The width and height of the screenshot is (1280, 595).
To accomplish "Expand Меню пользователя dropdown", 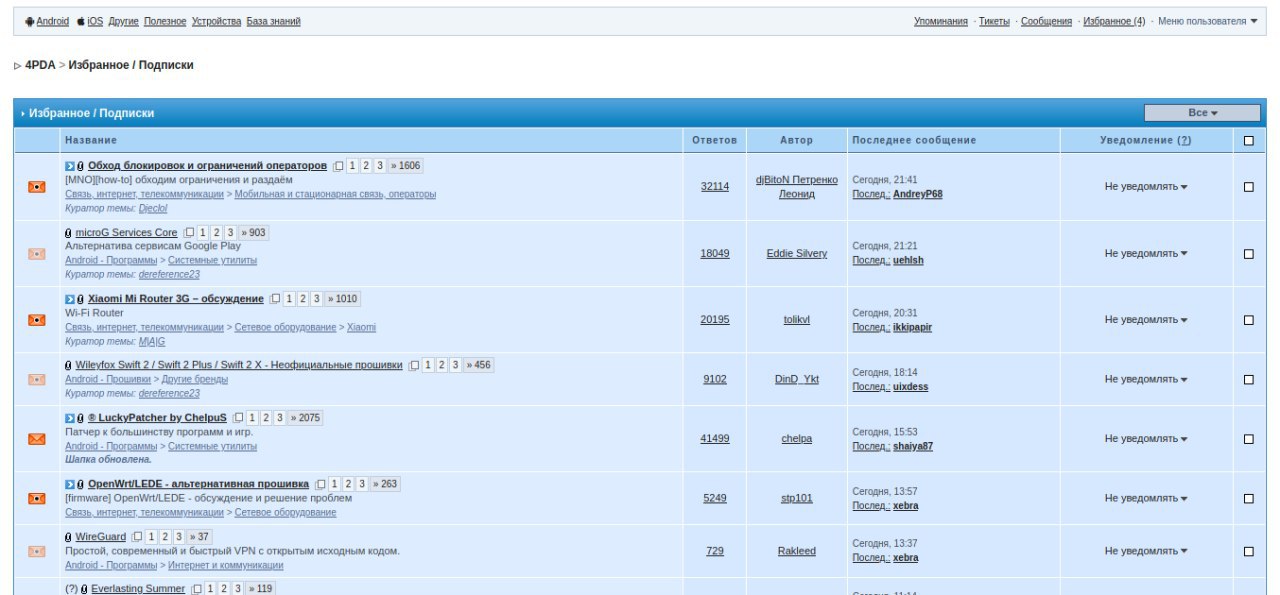I will (x=1208, y=21).
